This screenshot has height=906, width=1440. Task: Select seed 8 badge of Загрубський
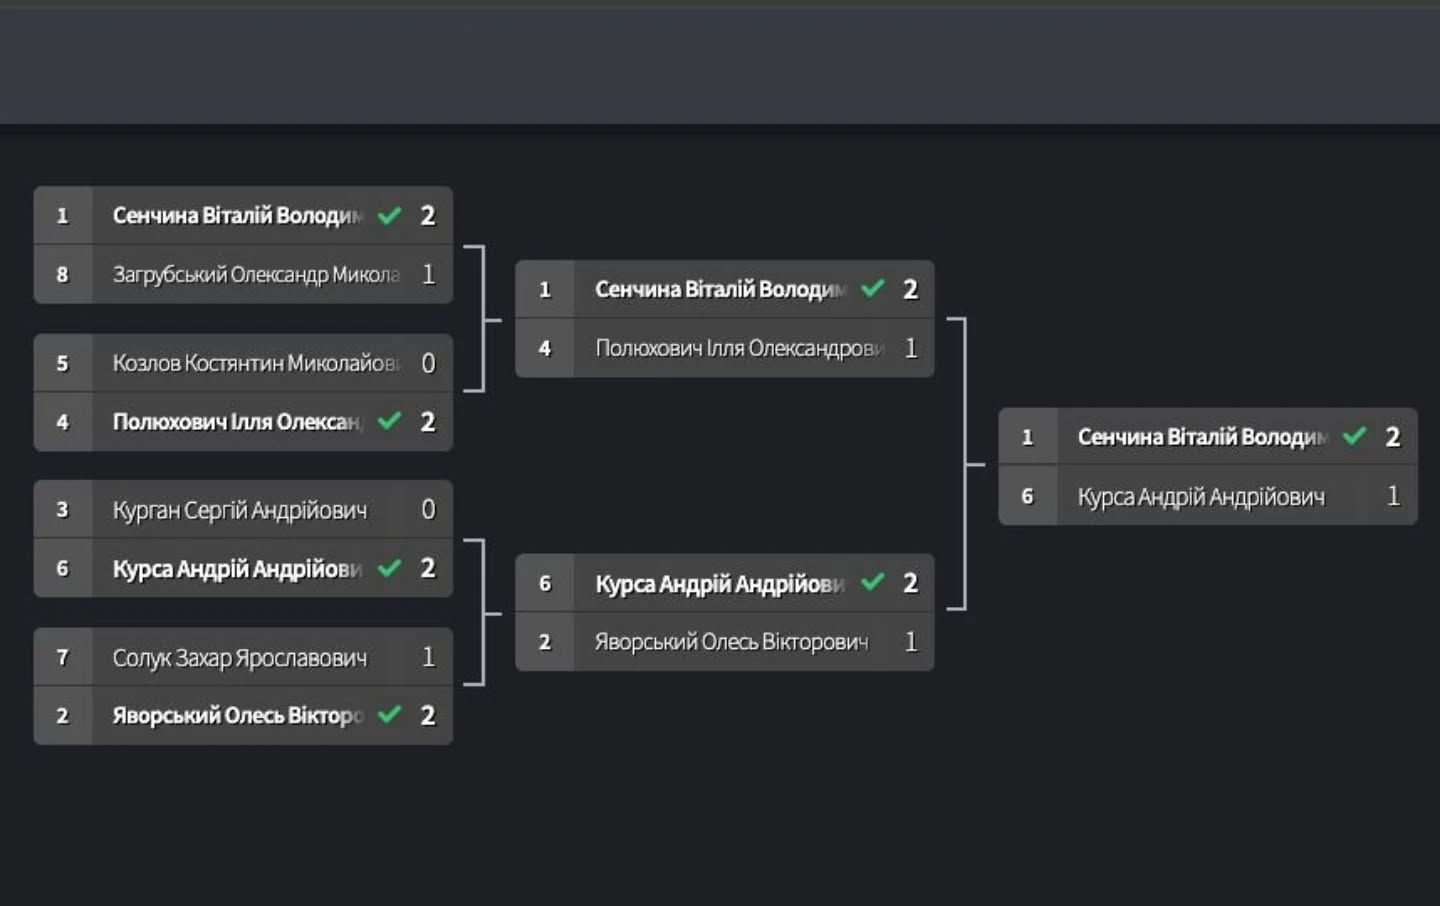(63, 274)
